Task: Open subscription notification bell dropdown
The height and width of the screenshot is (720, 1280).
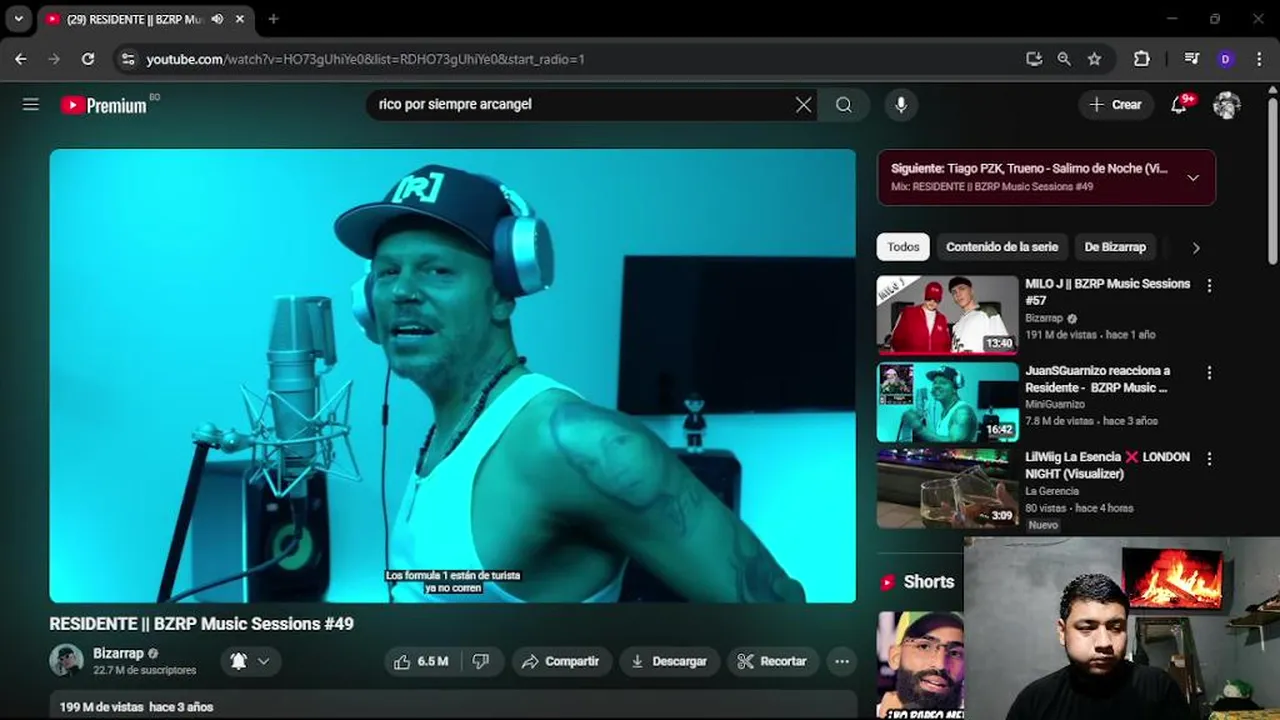Action: click(x=250, y=661)
